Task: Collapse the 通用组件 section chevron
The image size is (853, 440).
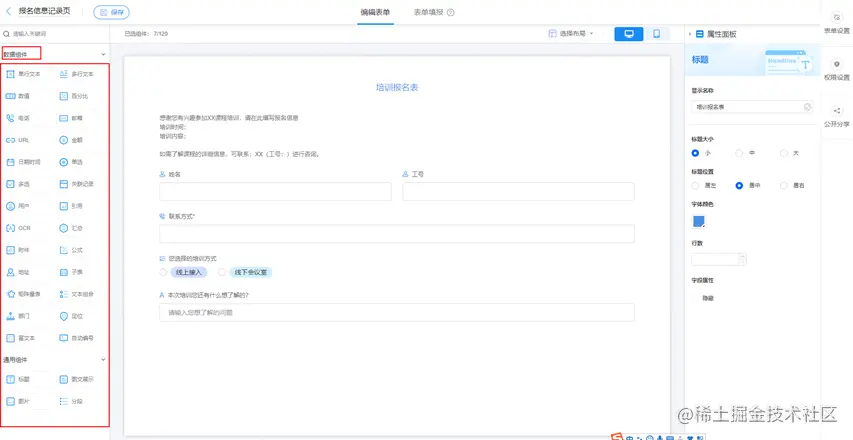Action: coord(103,360)
